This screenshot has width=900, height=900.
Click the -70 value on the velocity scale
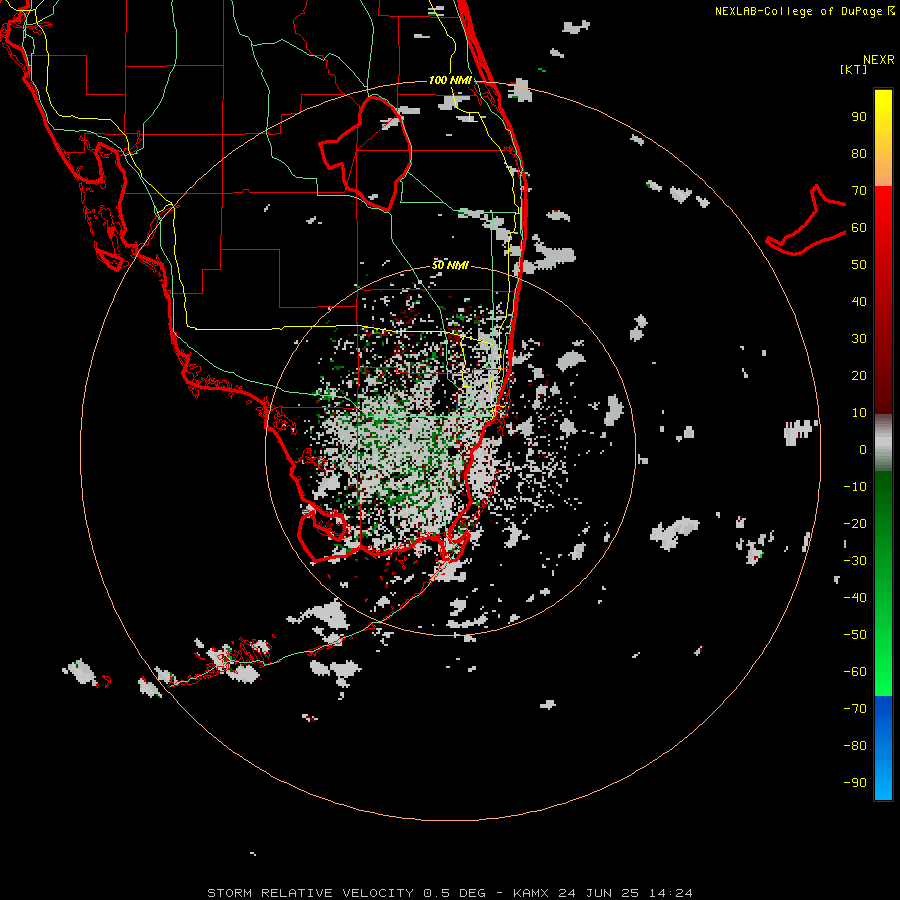tap(855, 709)
